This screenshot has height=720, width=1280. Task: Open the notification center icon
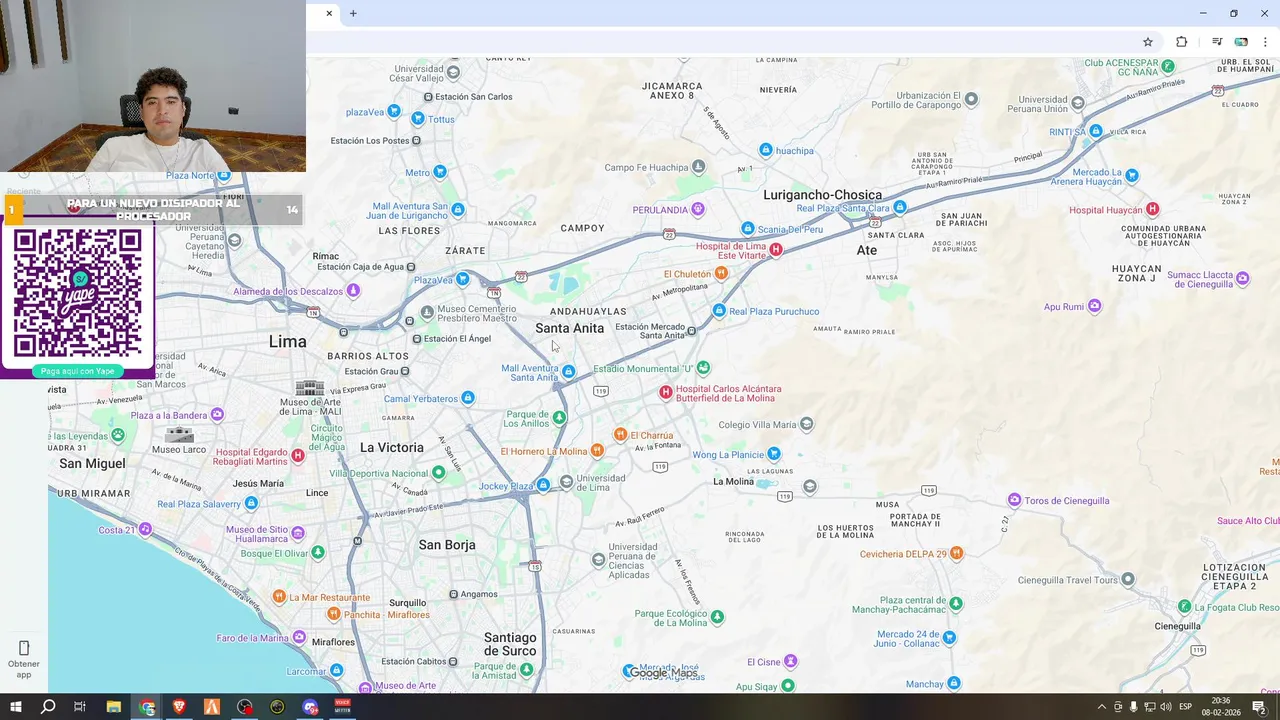[x=1260, y=707]
